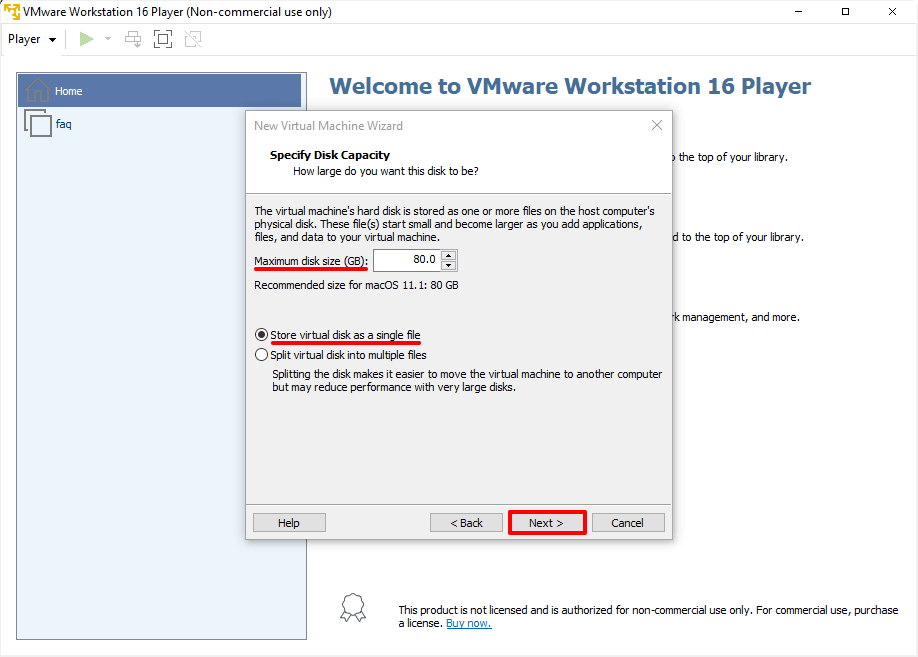
Task: Click Next to continue the wizard
Action: [x=546, y=523]
